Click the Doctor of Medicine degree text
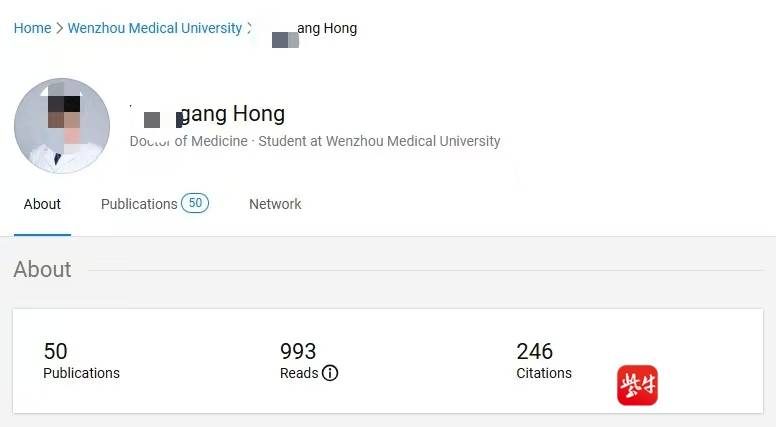 pyautogui.click(x=189, y=141)
